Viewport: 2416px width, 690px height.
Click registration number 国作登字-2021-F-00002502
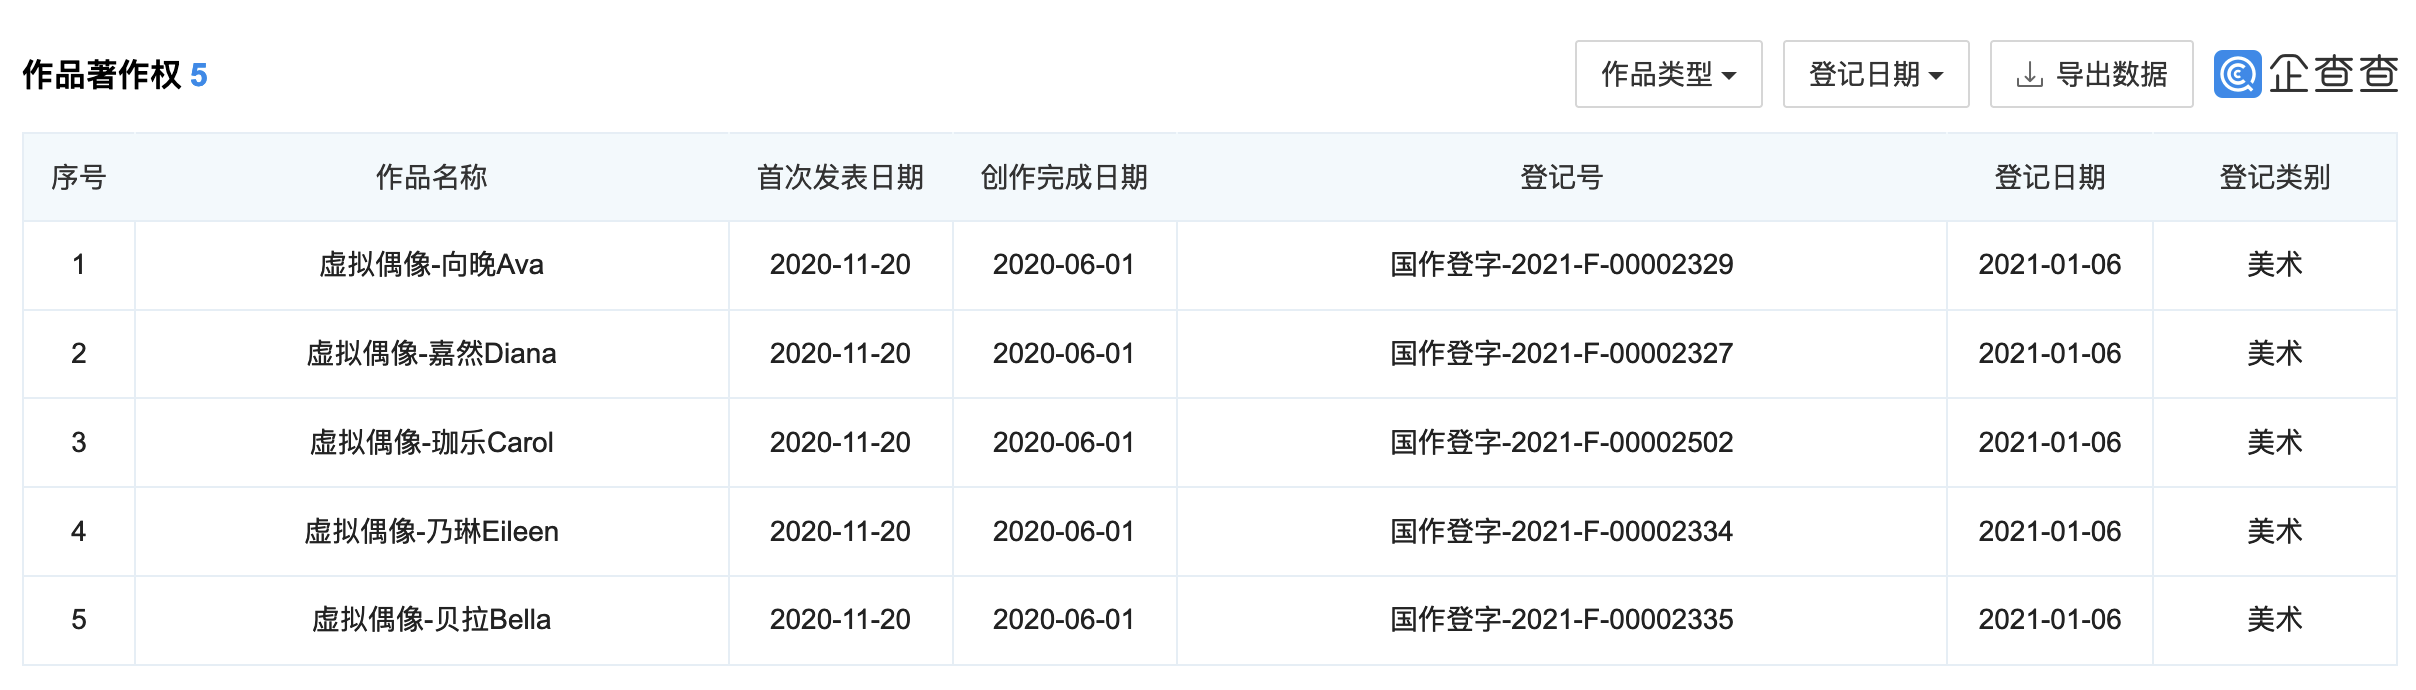tap(1561, 443)
